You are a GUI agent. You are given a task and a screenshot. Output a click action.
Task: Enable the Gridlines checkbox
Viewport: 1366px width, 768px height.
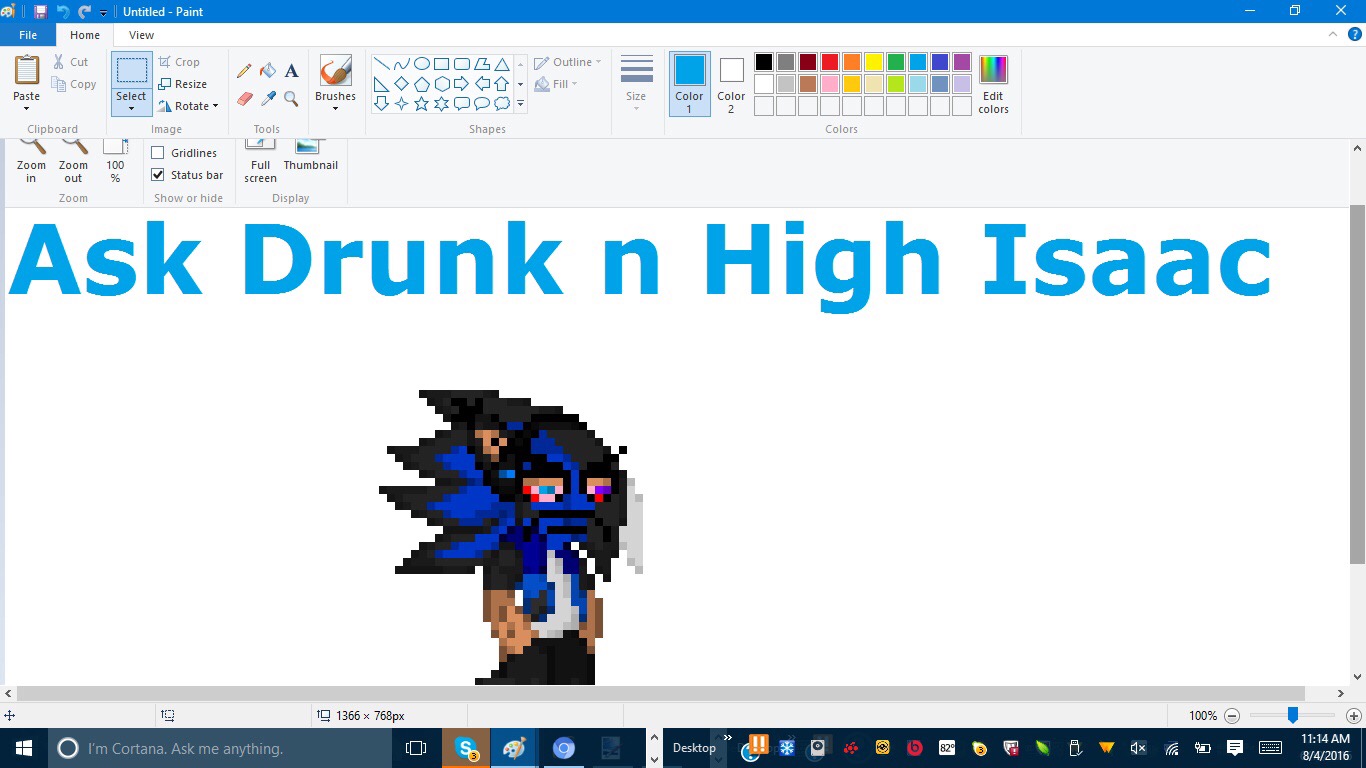coord(158,153)
